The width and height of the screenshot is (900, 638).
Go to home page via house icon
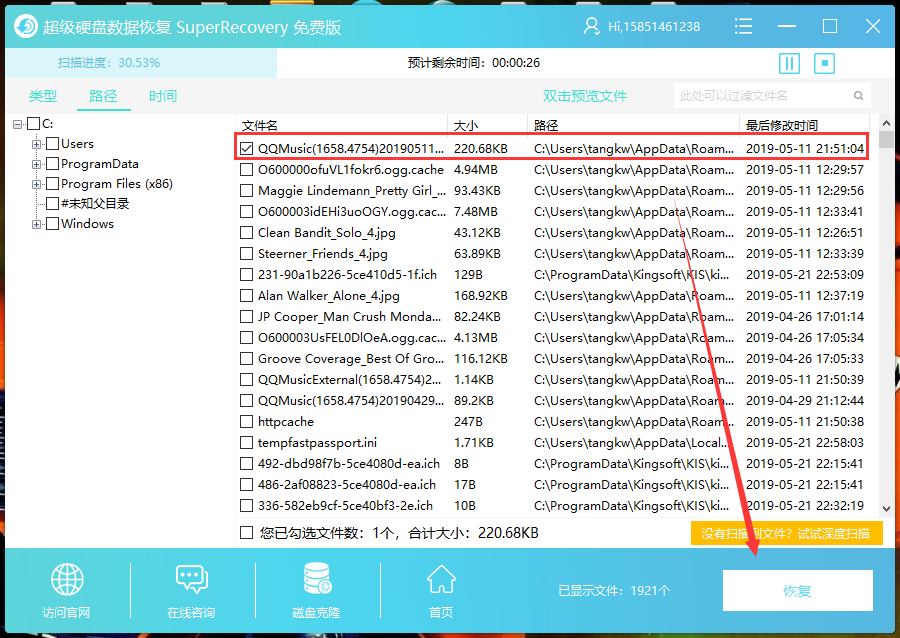[x=441, y=579]
